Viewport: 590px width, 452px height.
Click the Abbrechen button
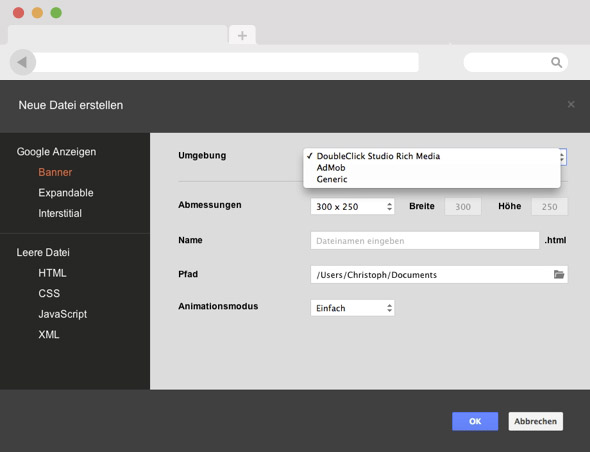pos(535,421)
